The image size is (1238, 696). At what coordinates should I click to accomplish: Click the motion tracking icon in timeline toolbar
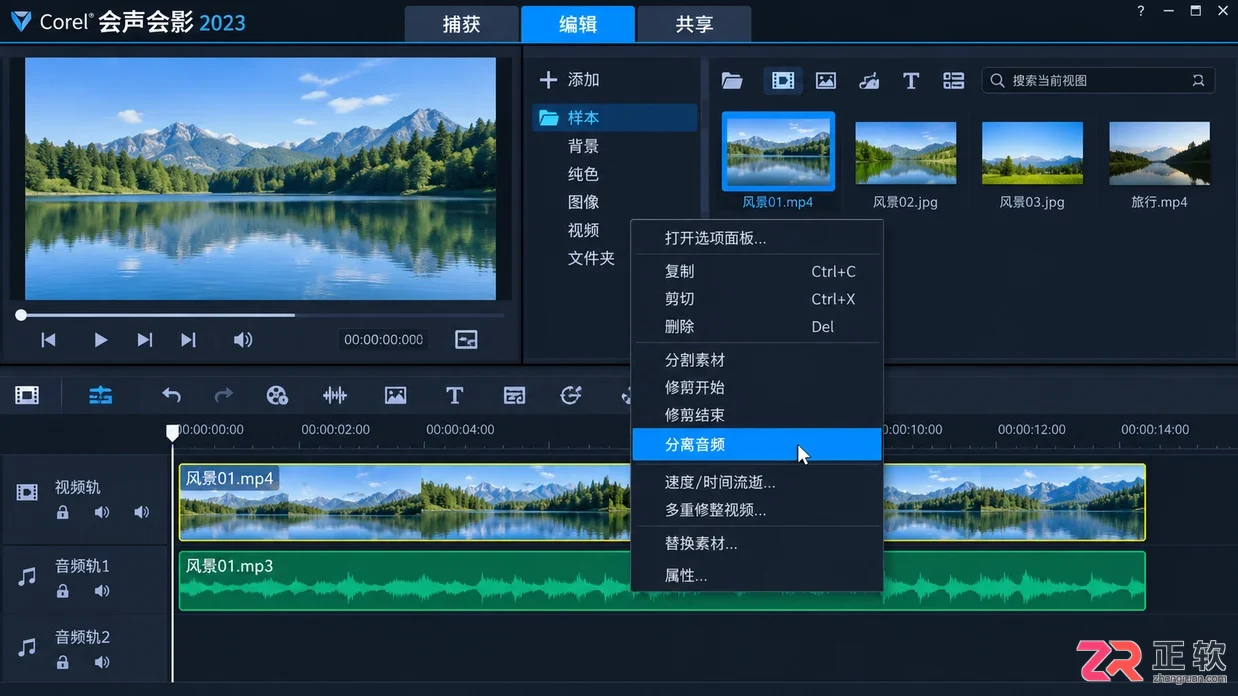coord(571,396)
